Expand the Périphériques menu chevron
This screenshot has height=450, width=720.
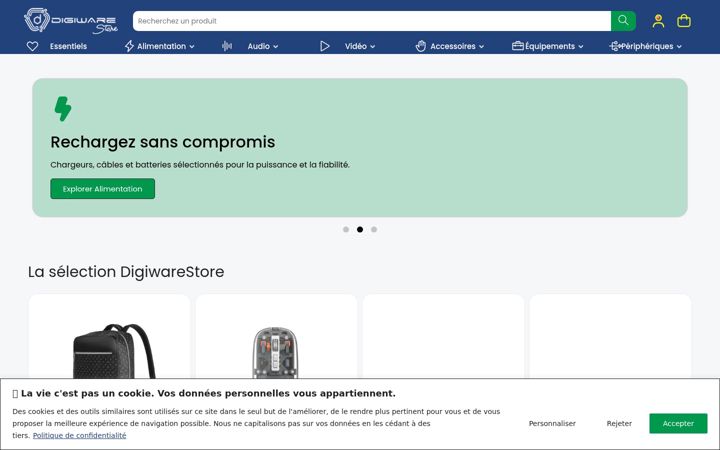pyautogui.click(x=679, y=46)
